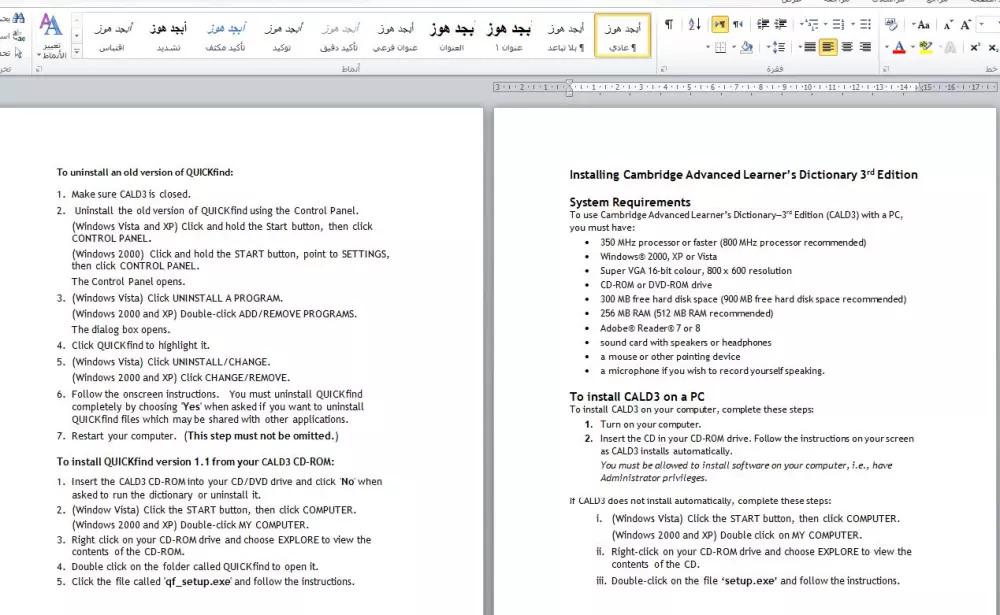Click the 'To install CALD3 on a PC' heading
The height and width of the screenshot is (615, 1000).
click(x=636, y=396)
